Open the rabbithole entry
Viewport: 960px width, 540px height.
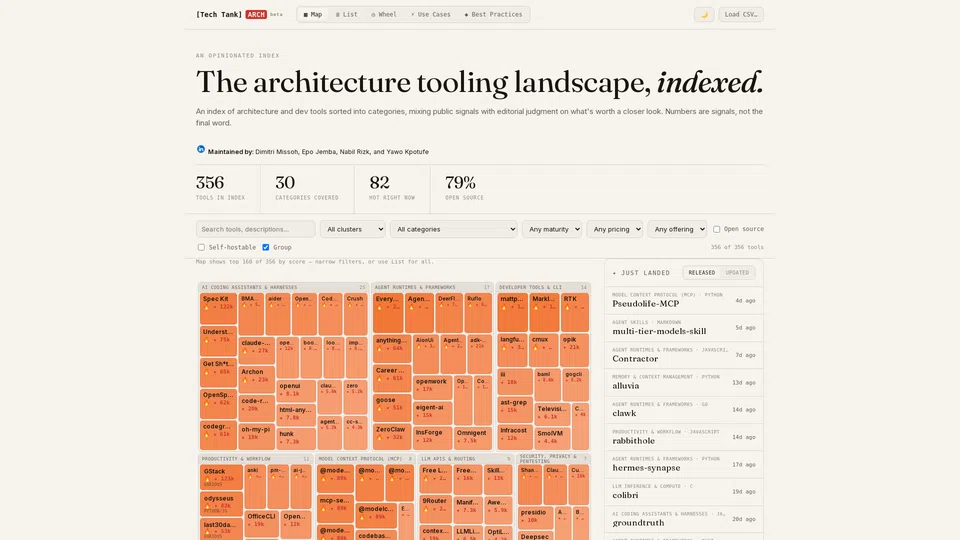(x=684, y=437)
